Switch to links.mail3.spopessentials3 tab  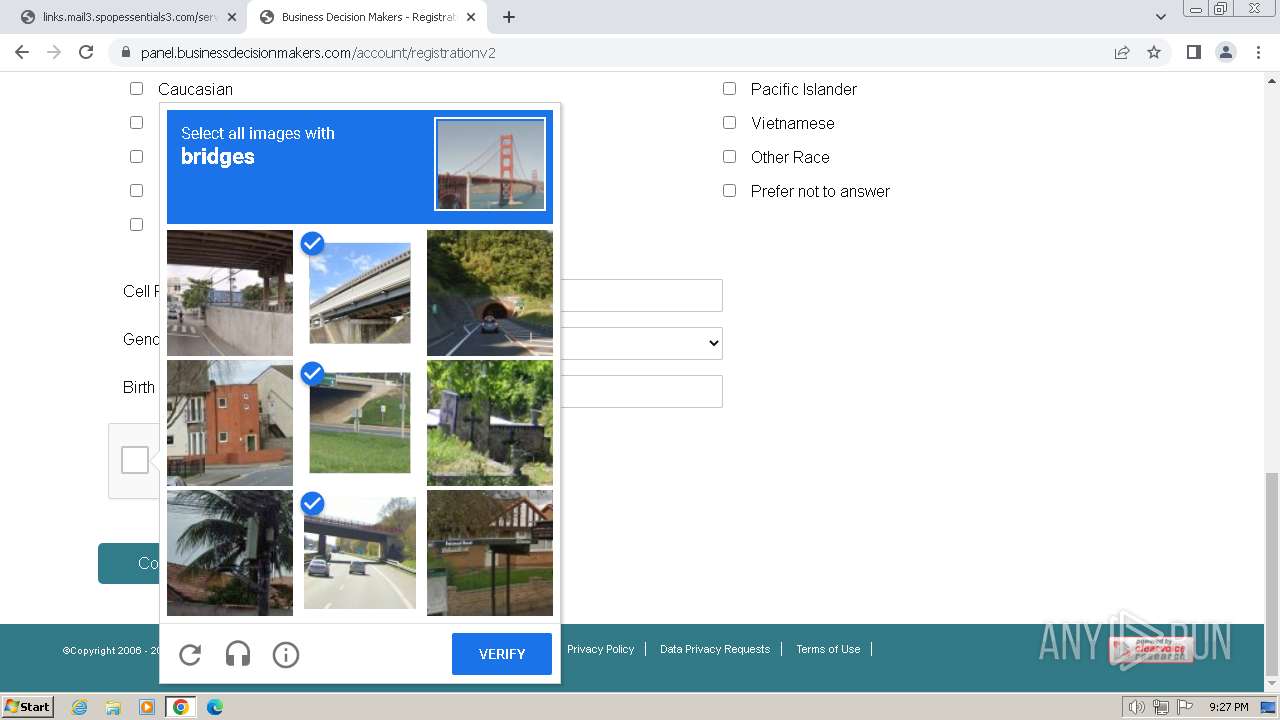(127, 17)
